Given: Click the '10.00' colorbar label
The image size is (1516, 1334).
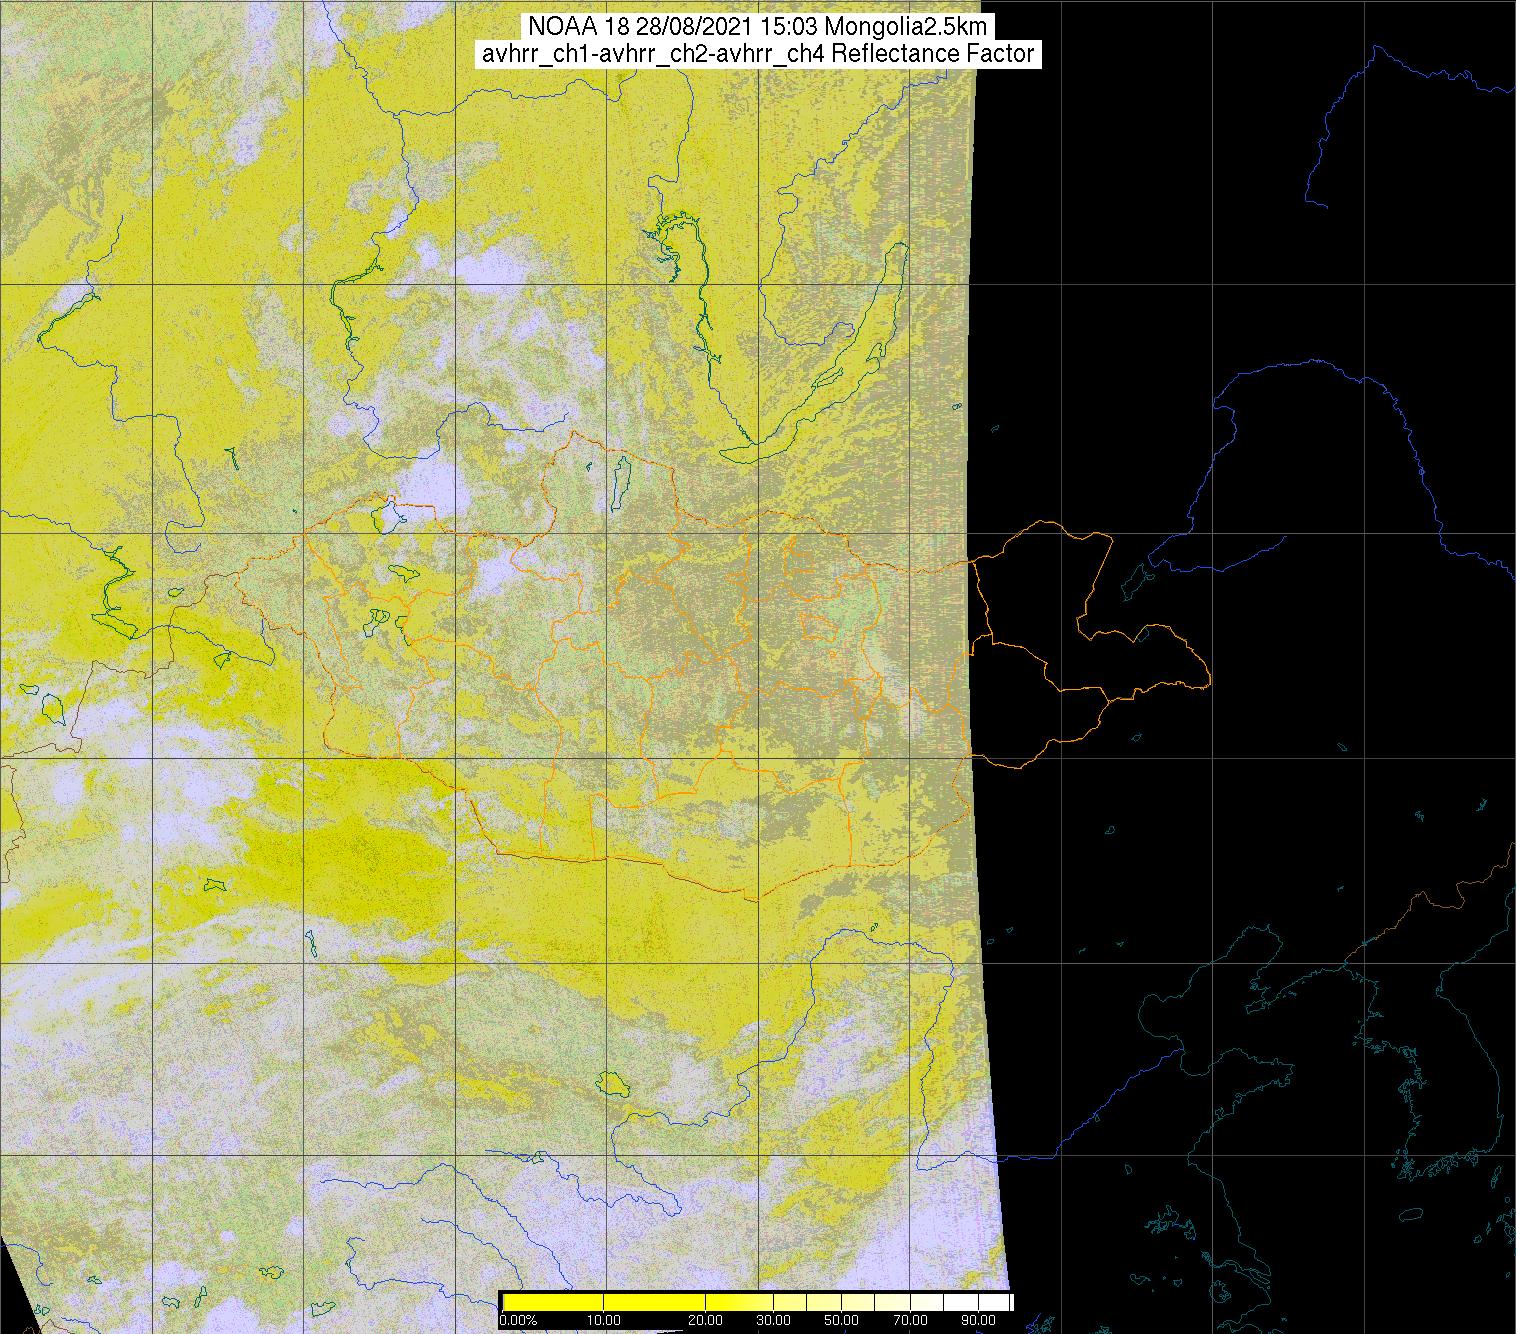Looking at the screenshot, I should click(x=603, y=1320).
